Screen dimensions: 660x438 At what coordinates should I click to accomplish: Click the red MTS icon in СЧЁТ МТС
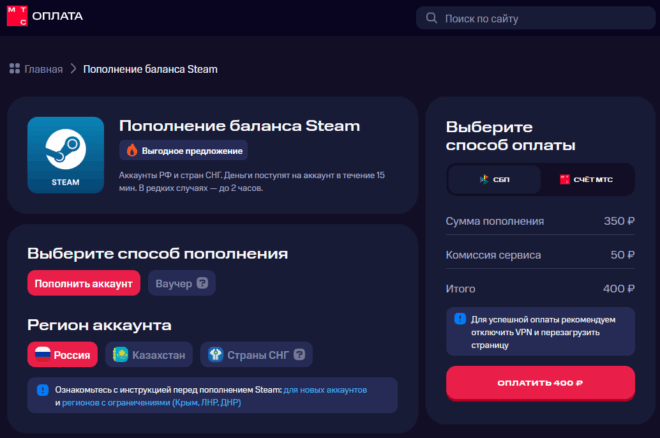pyautogui.click(x=564, y=179)
